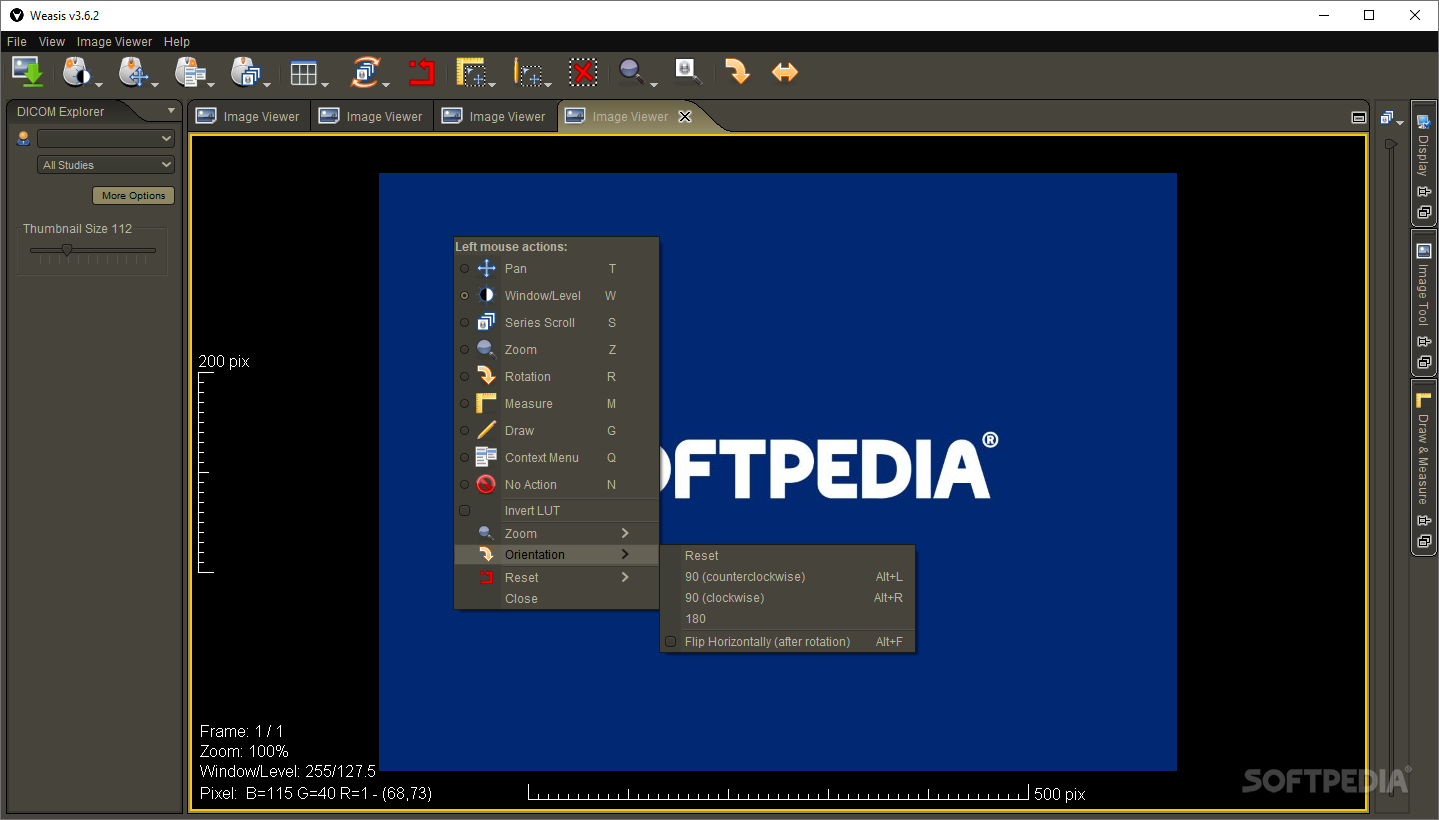Image resolution: width=1439 pixels, height=820 pixels.
Task: Click the orange flip horizontal arrows icon
Action: [x=785, y=72]
